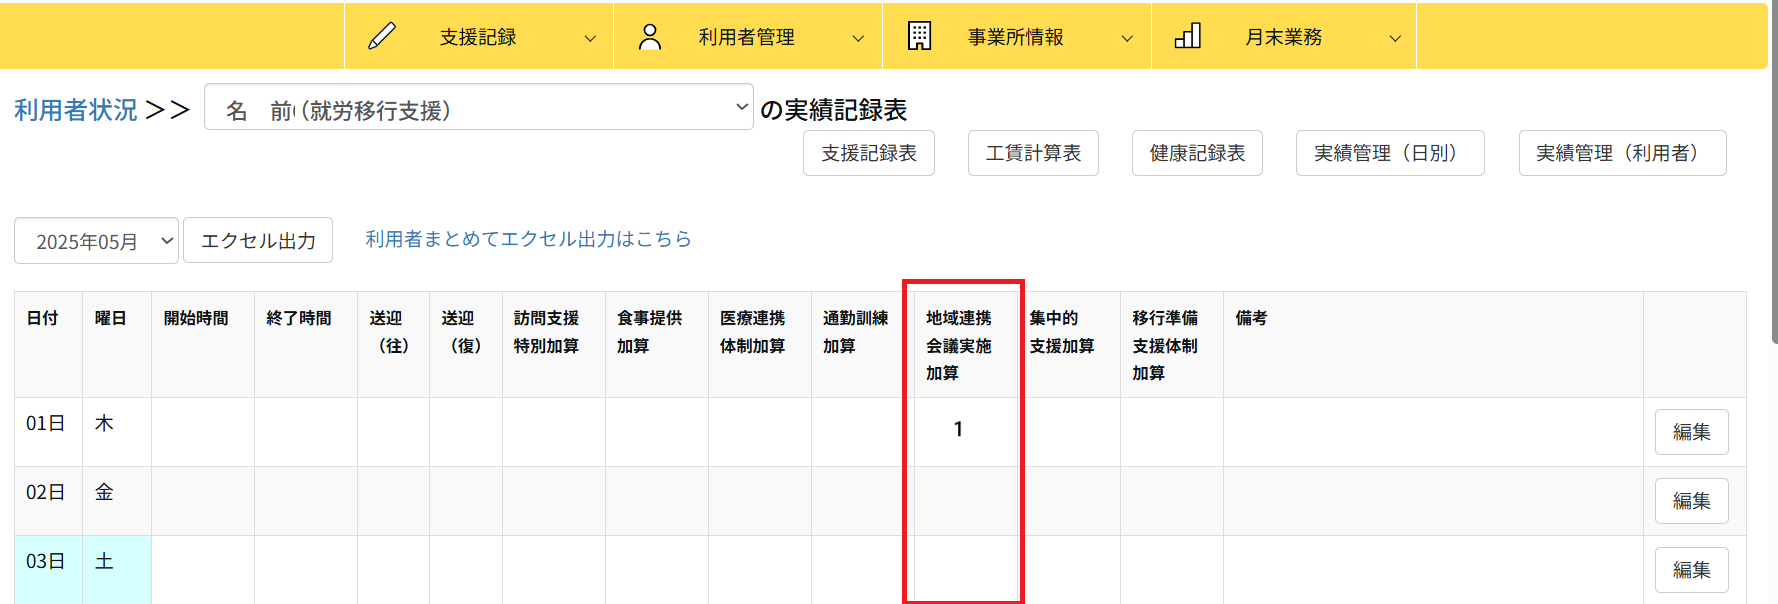Click the person icon for 利用者管理
Screen dimensions: 1778x604
tap(650, 37)
